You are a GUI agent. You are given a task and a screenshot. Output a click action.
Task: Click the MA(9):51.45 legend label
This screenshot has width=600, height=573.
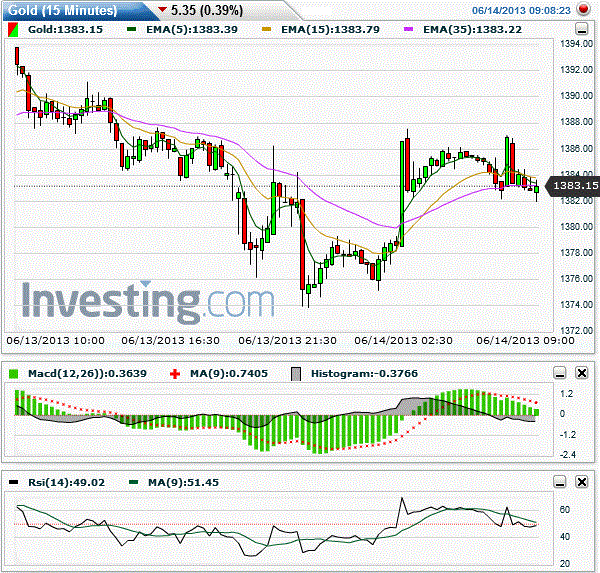click(x=183, y=482)
